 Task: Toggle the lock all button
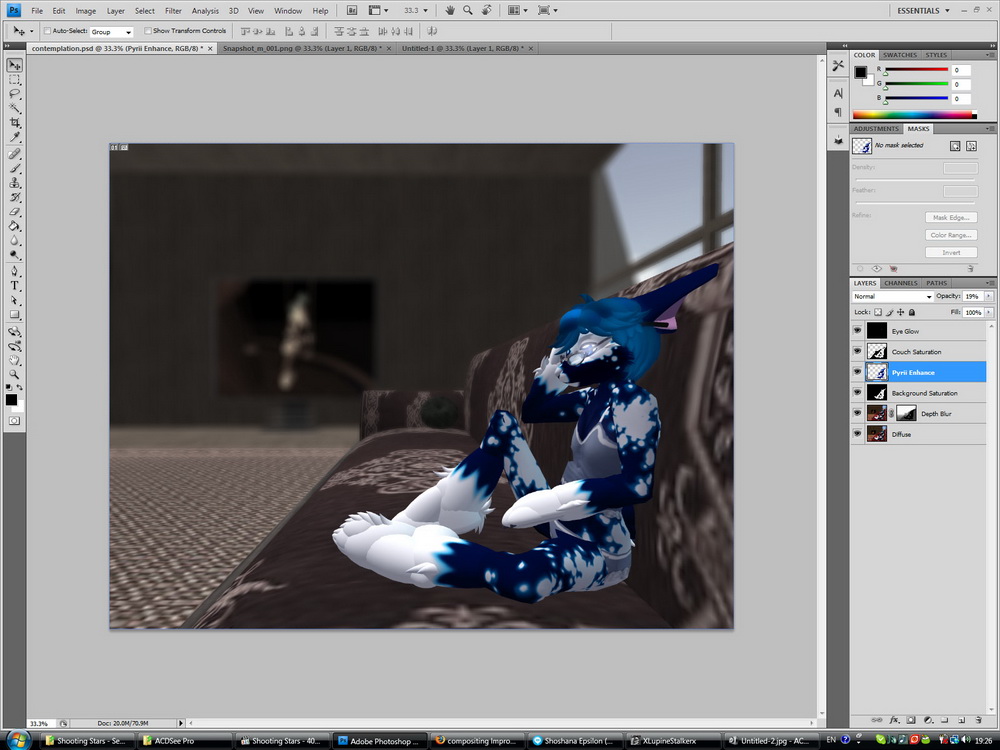click(911, 312)
